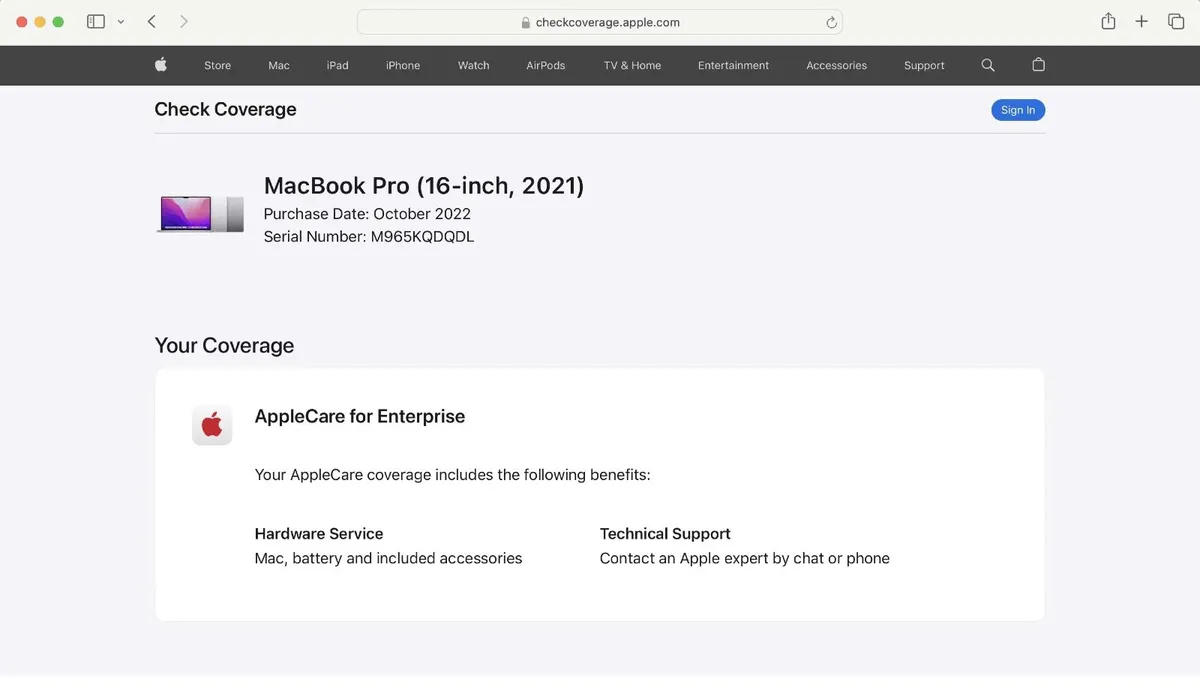
Task: Open the TV & Home menu
Action: coord(632,65)
